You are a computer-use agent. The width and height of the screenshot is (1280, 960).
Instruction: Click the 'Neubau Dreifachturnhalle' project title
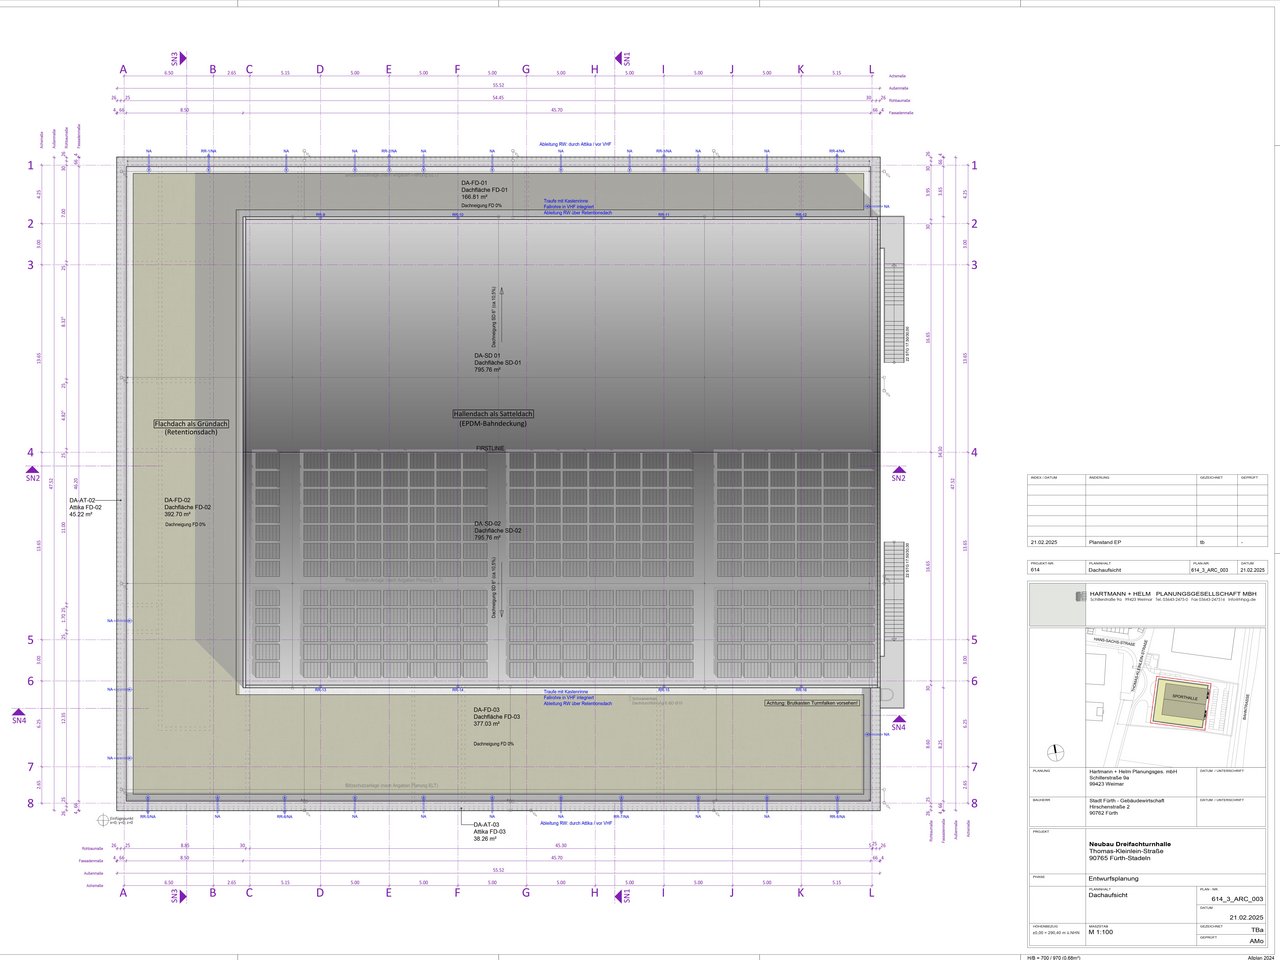coord(1130,844)
